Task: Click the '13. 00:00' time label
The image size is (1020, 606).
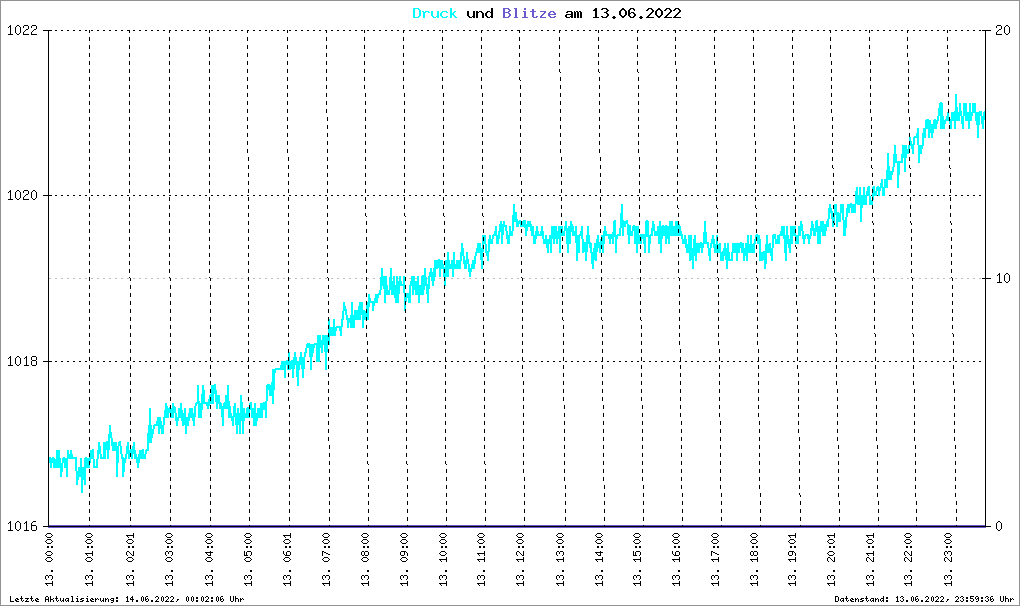Action: 50,559
